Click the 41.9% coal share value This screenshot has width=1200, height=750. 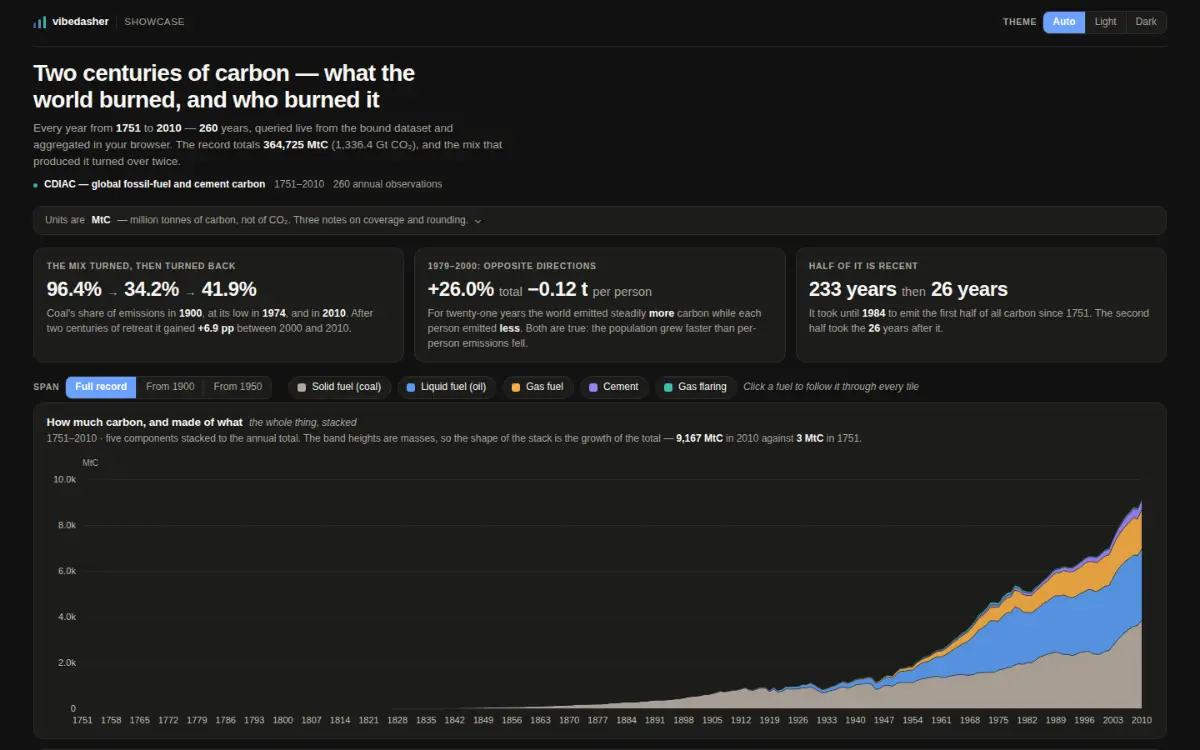[x=229, y=290]
